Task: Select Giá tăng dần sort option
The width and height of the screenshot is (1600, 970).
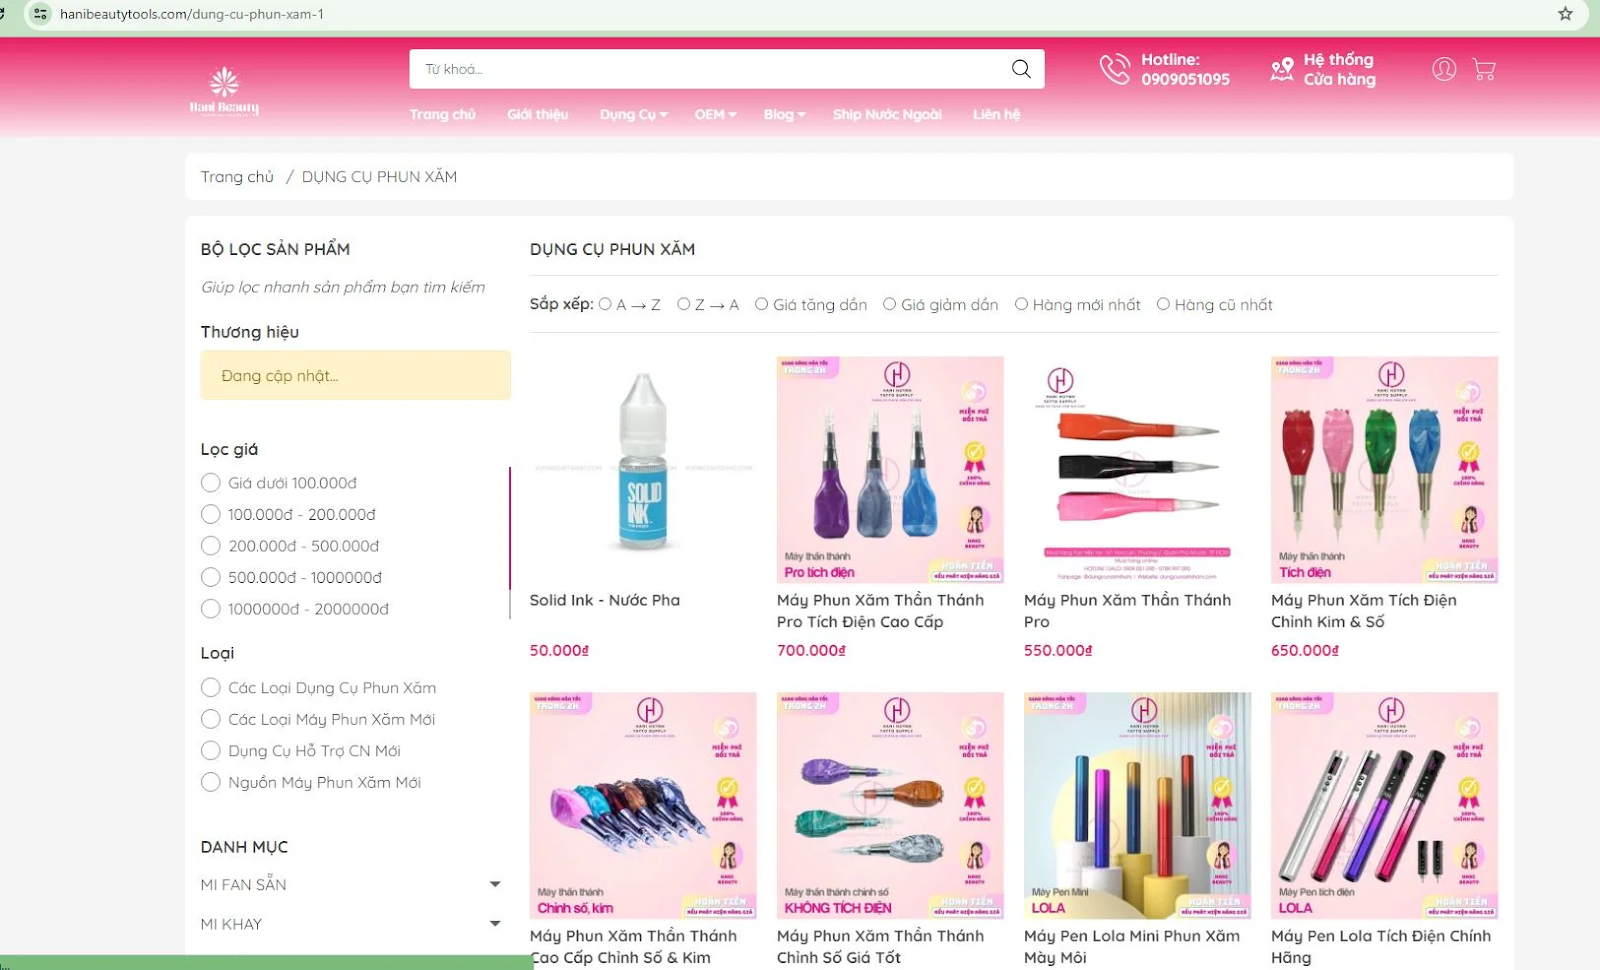Action: click(761, 304)
